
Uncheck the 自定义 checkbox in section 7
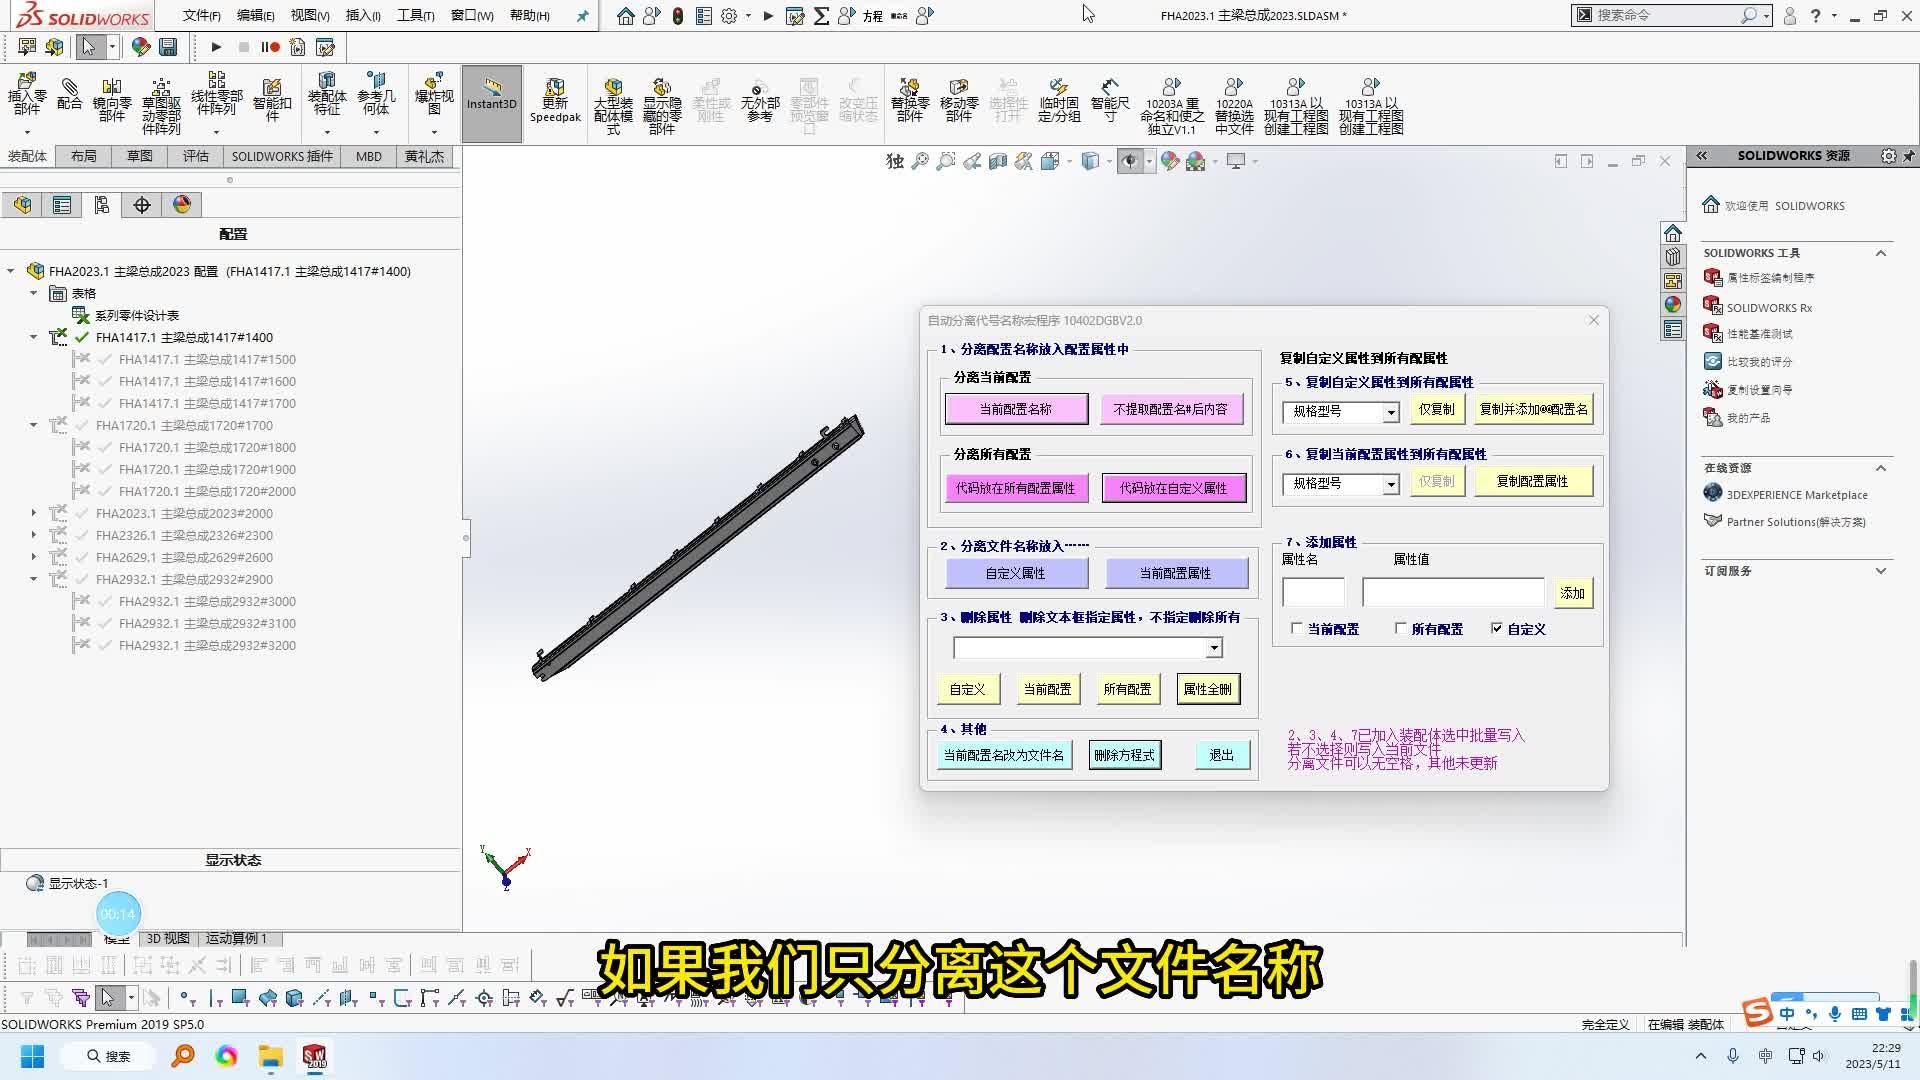pos(1496,629)
